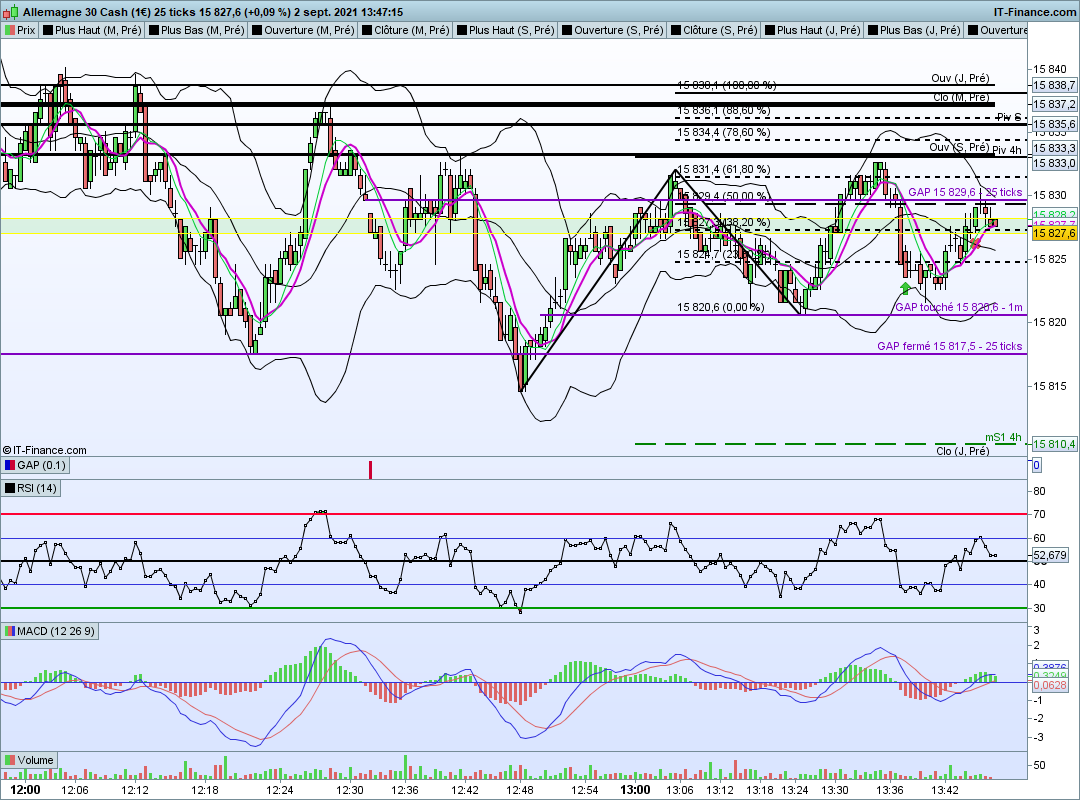Select the Plus Haut (J, Pré) legend entry
Screen dimensions: 1080x800
coord(813,30)
